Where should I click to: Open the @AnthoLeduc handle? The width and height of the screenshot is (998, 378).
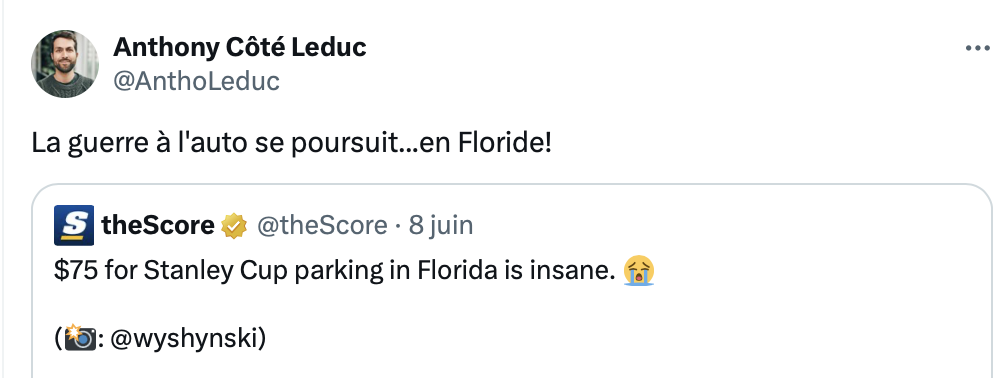coord(197,81)
